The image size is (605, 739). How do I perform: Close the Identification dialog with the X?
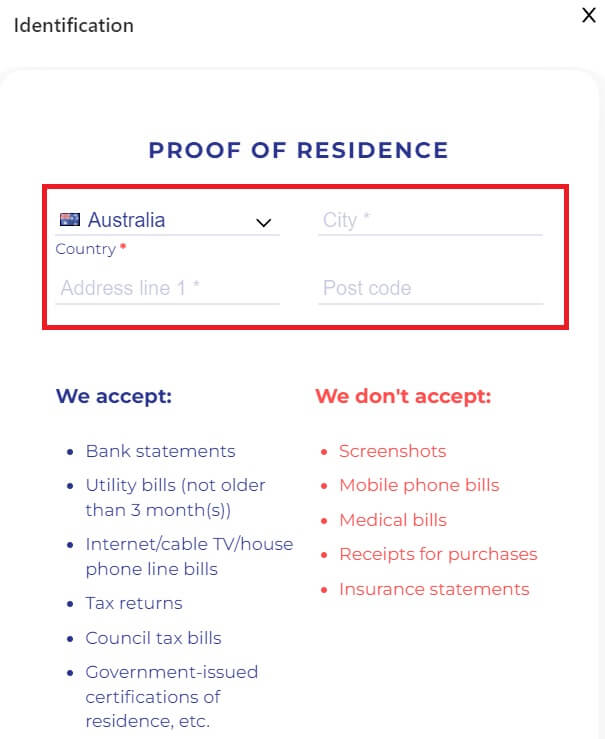[x=588, y=18]
